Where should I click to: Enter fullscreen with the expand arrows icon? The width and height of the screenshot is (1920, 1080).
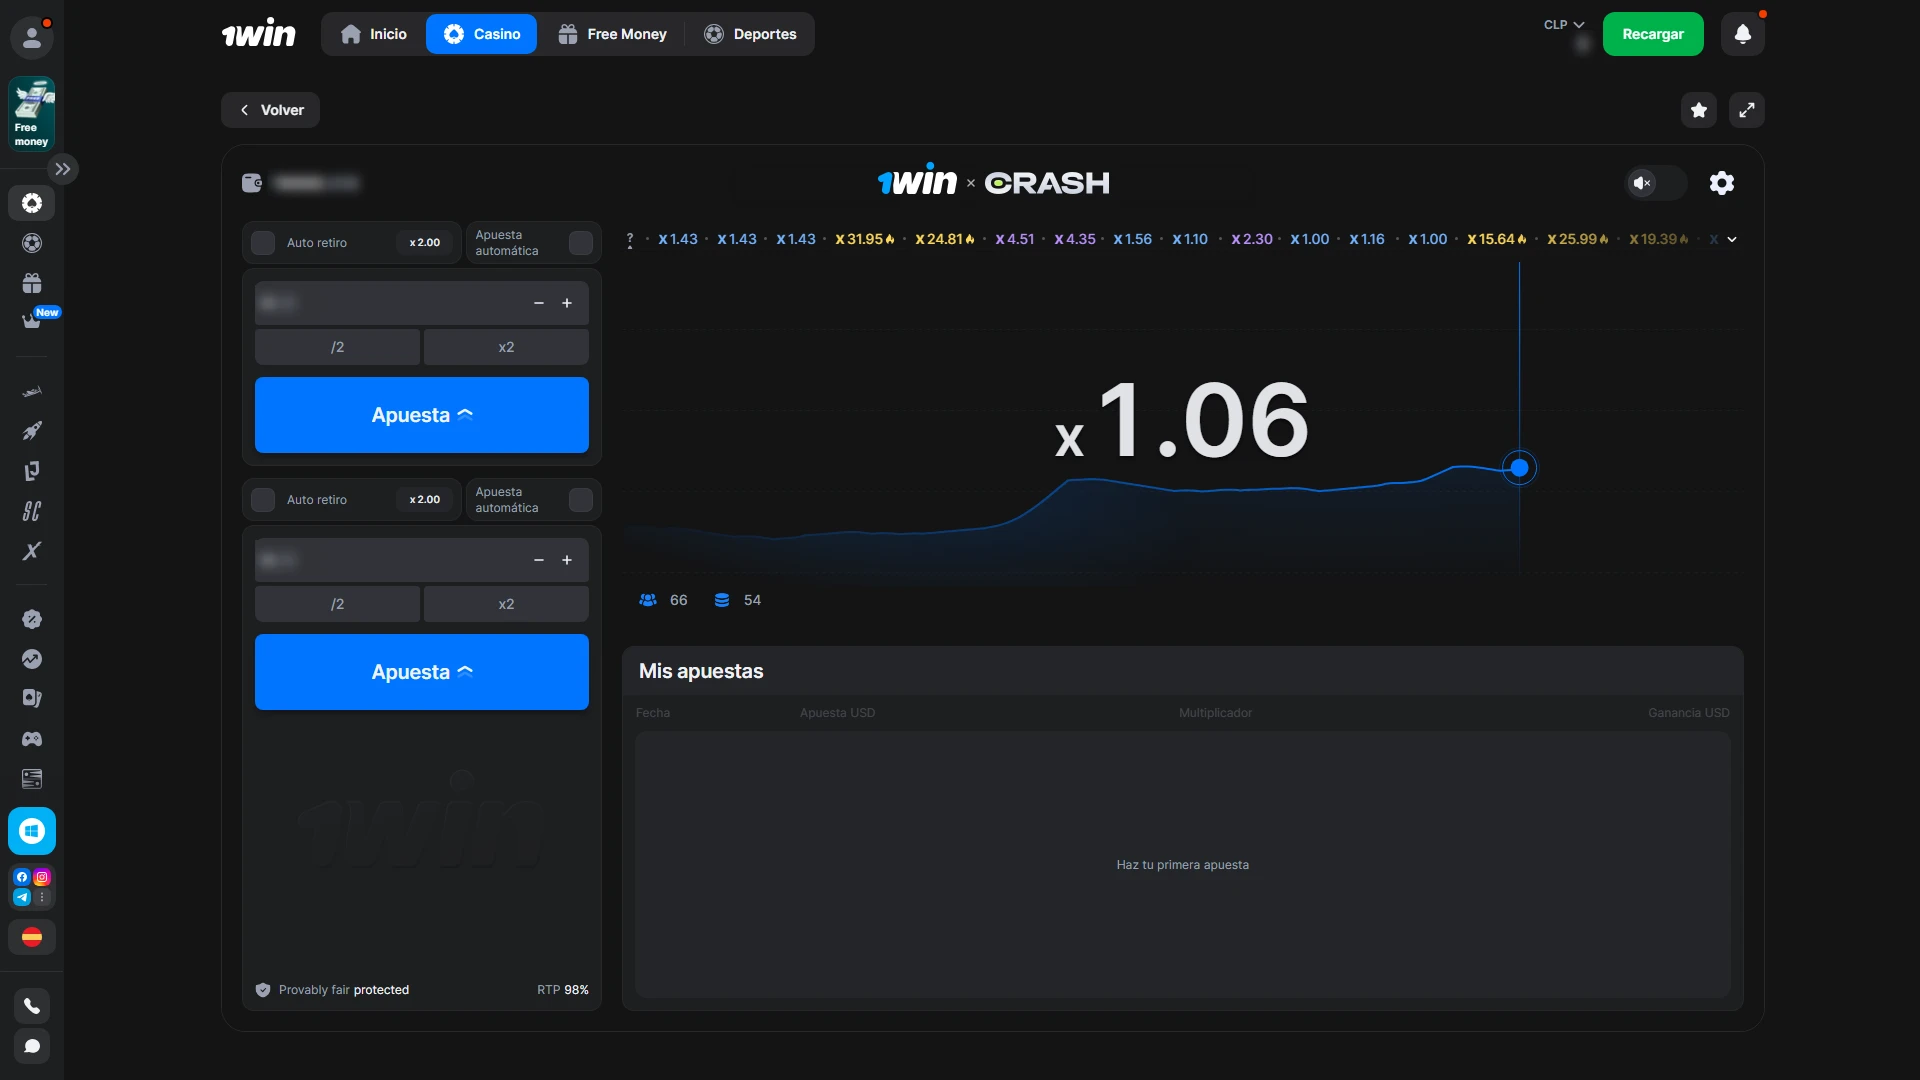tap(1746, 110)
